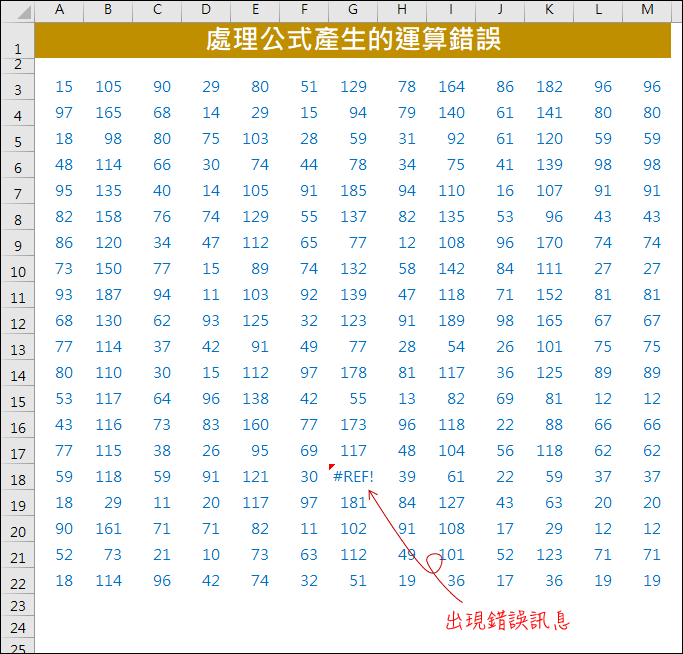Select column J header
Image resolution: width=683 pixels, height=654 pixels.
[x=500, y=10]
